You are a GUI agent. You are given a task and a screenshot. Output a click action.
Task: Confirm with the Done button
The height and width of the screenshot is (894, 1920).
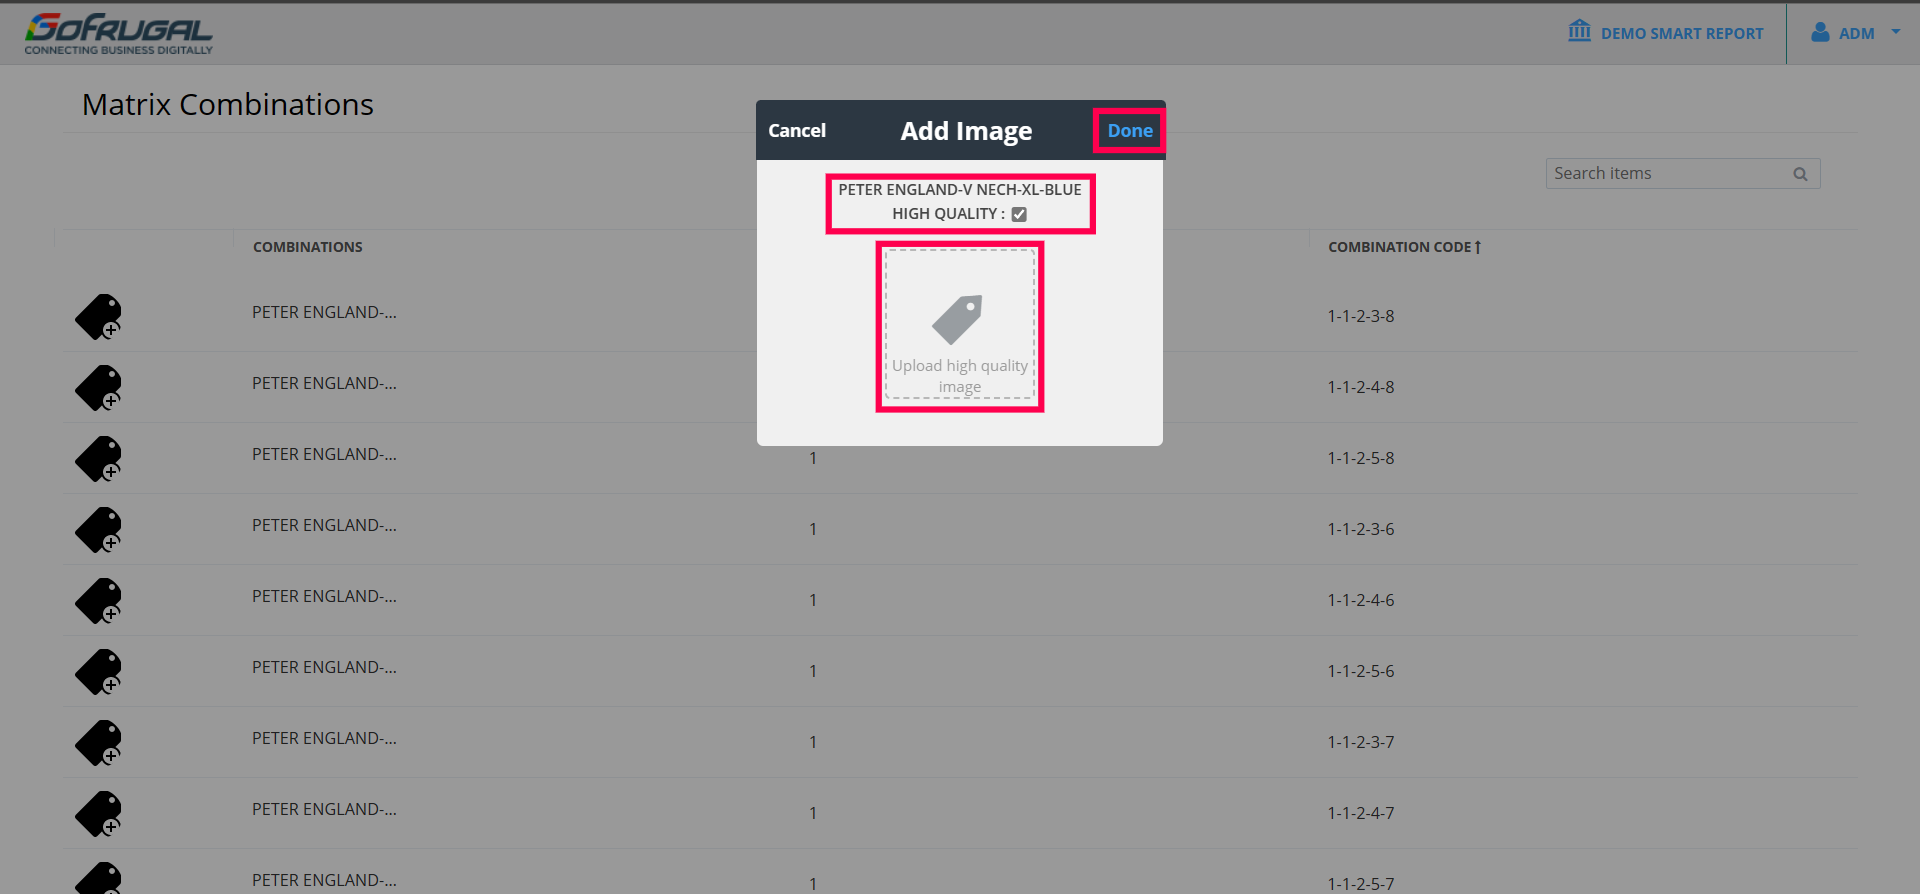point(1130,131)
